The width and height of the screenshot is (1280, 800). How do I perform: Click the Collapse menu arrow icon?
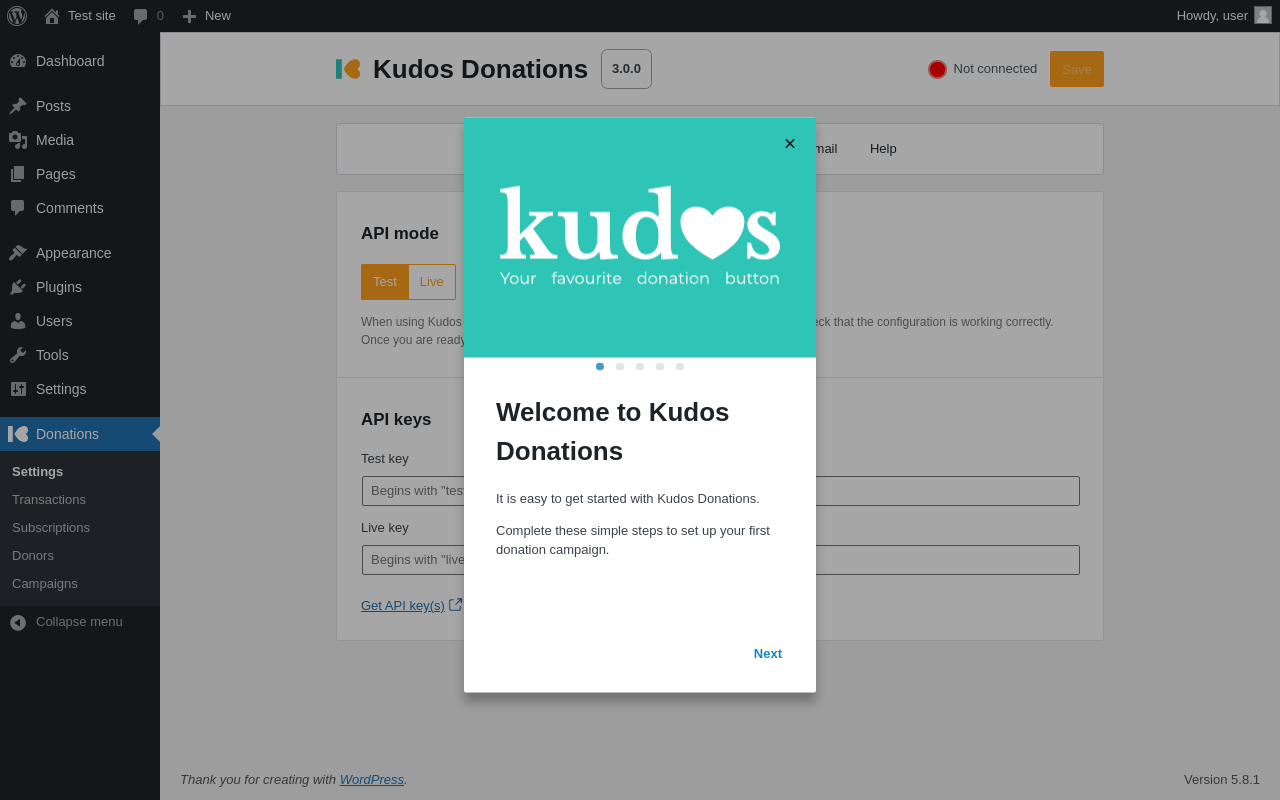click(18, 622)
